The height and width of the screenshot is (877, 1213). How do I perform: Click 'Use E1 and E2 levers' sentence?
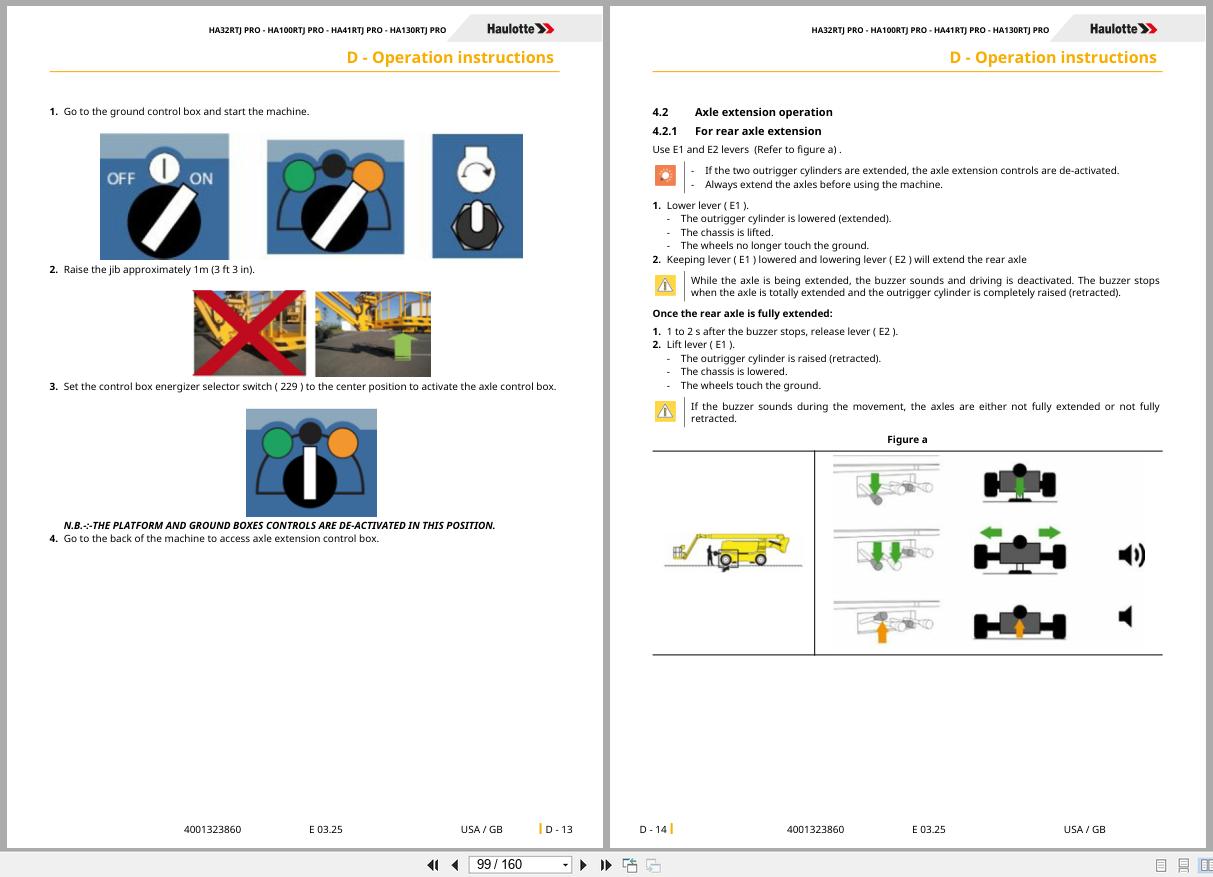pyautogui.click(x=747, y=150)
